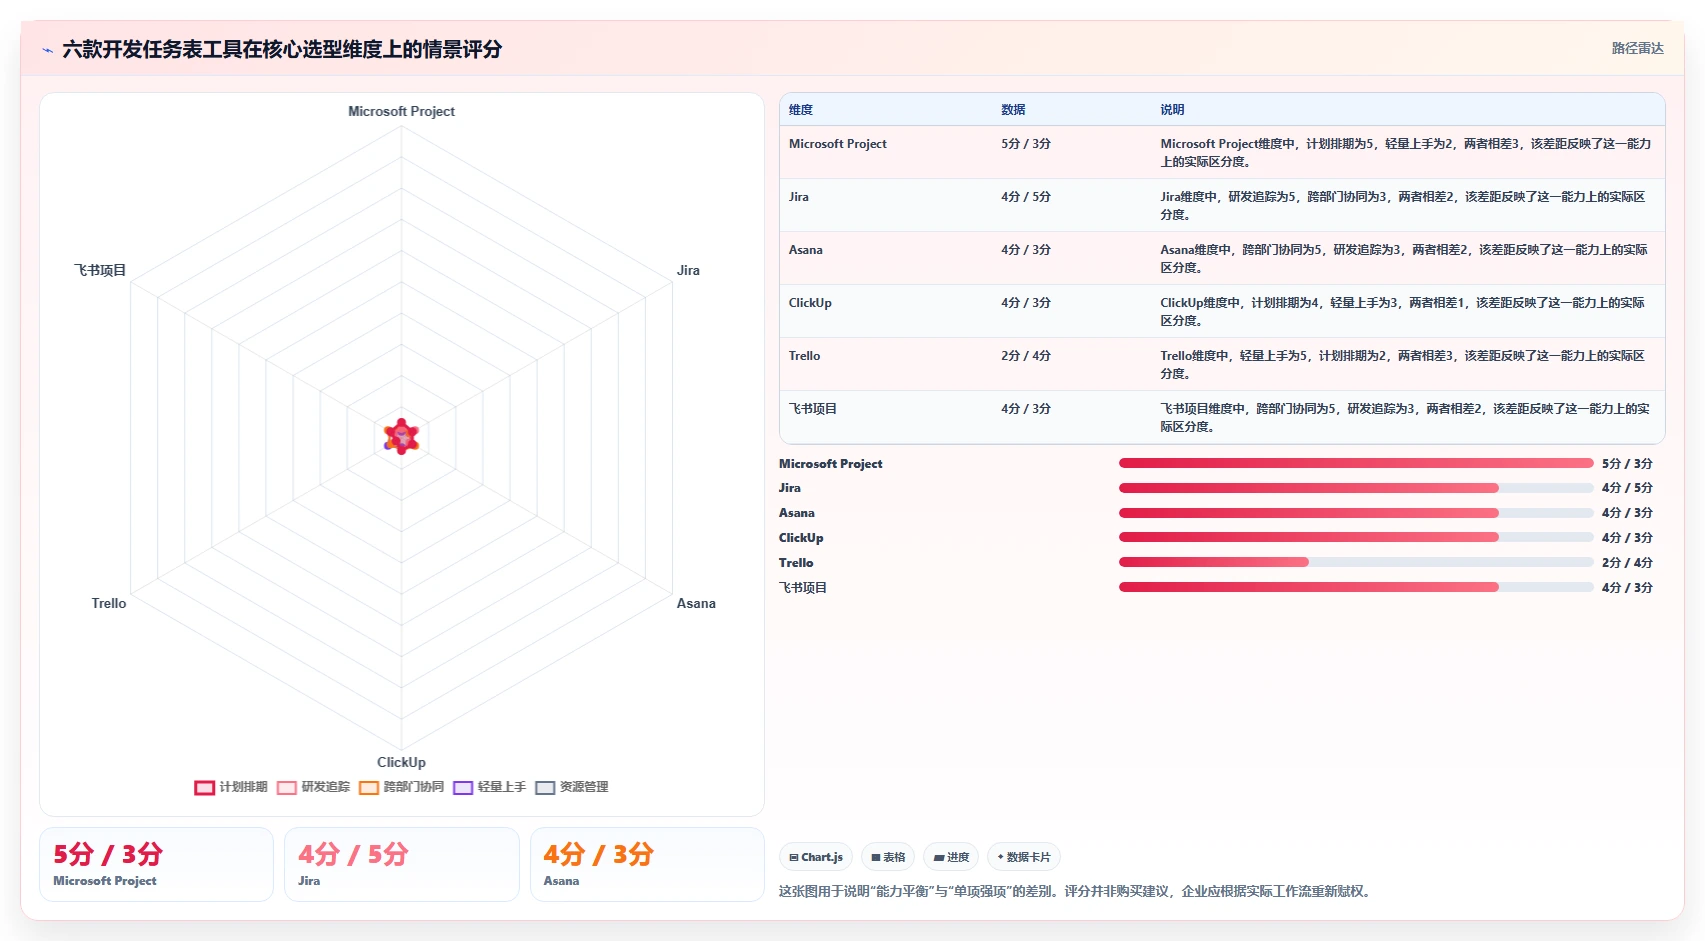This screenshot has height=941, width=1705.
Task: Click the 路径雷达 tag in the header
Action: pyautogui.click(x=1637, y=48)
